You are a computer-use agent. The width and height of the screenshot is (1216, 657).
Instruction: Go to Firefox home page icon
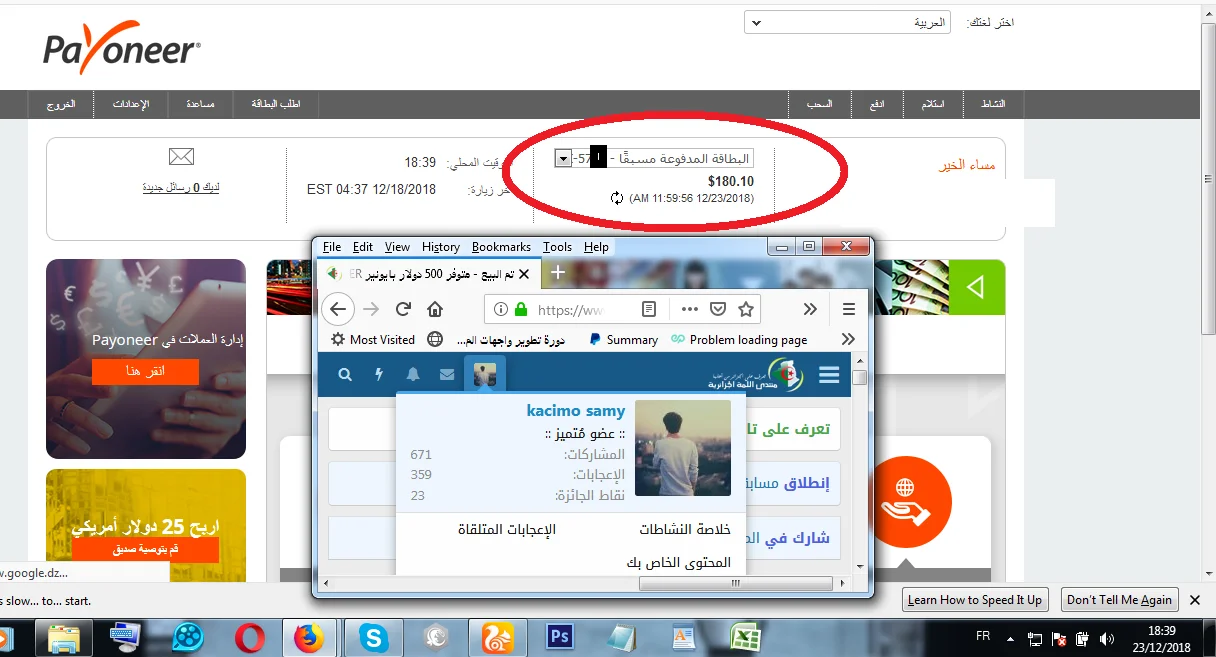435,309
